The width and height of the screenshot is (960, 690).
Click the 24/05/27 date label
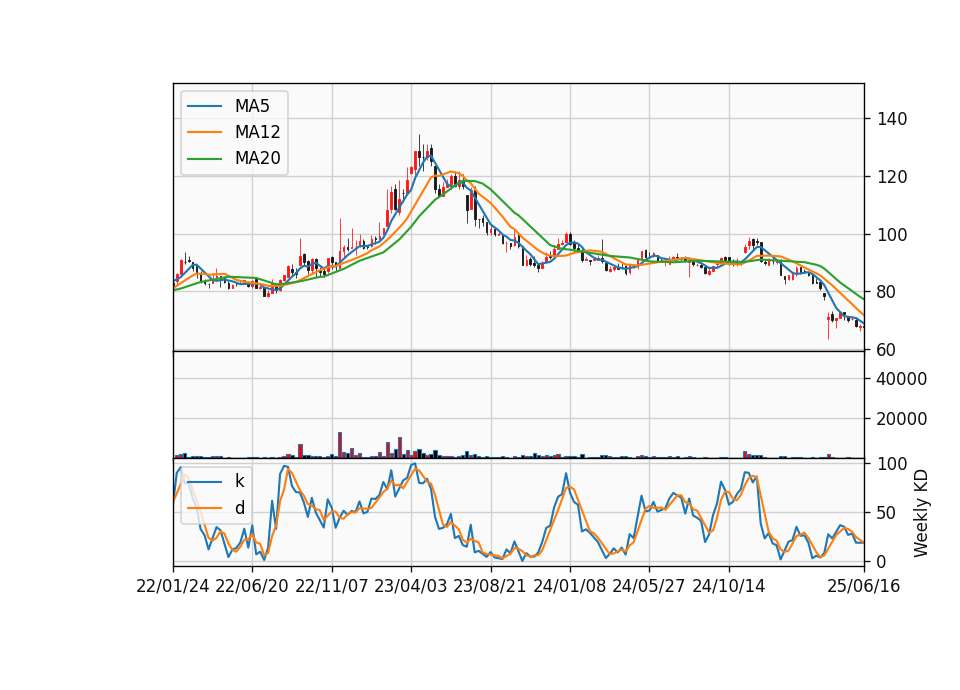tap(648, 586)
